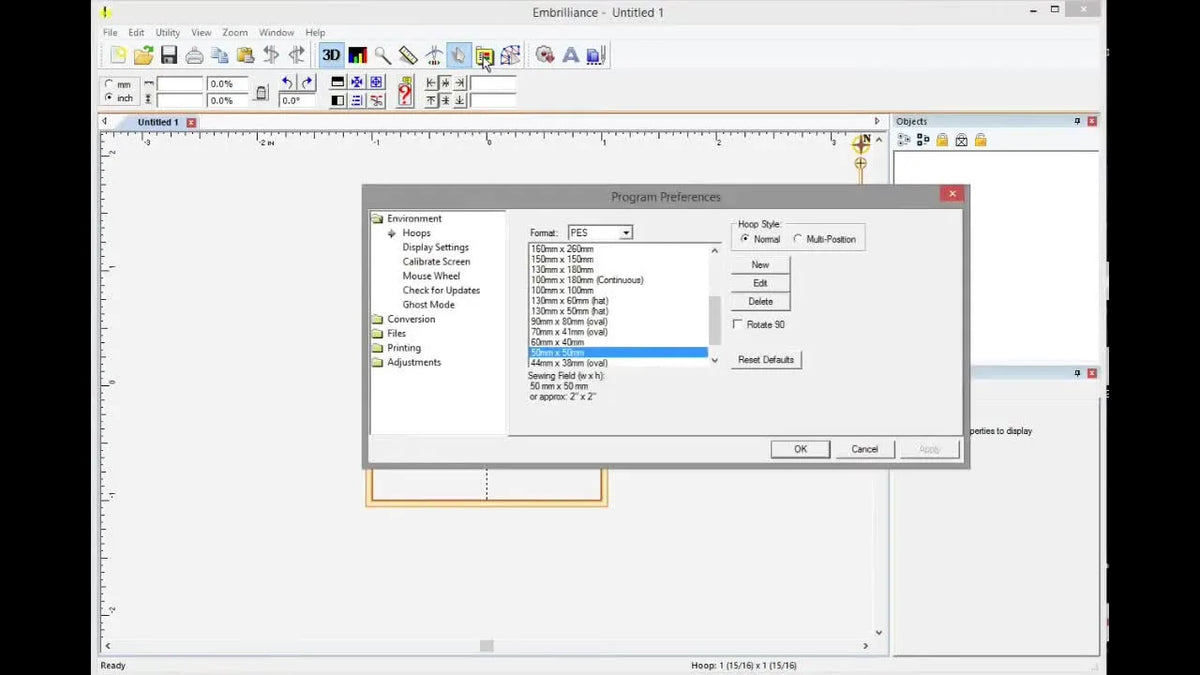Image resolution: width=1200 pixels, height=675 pixels.
Task: Open the View menu
Action: (201, 32)
